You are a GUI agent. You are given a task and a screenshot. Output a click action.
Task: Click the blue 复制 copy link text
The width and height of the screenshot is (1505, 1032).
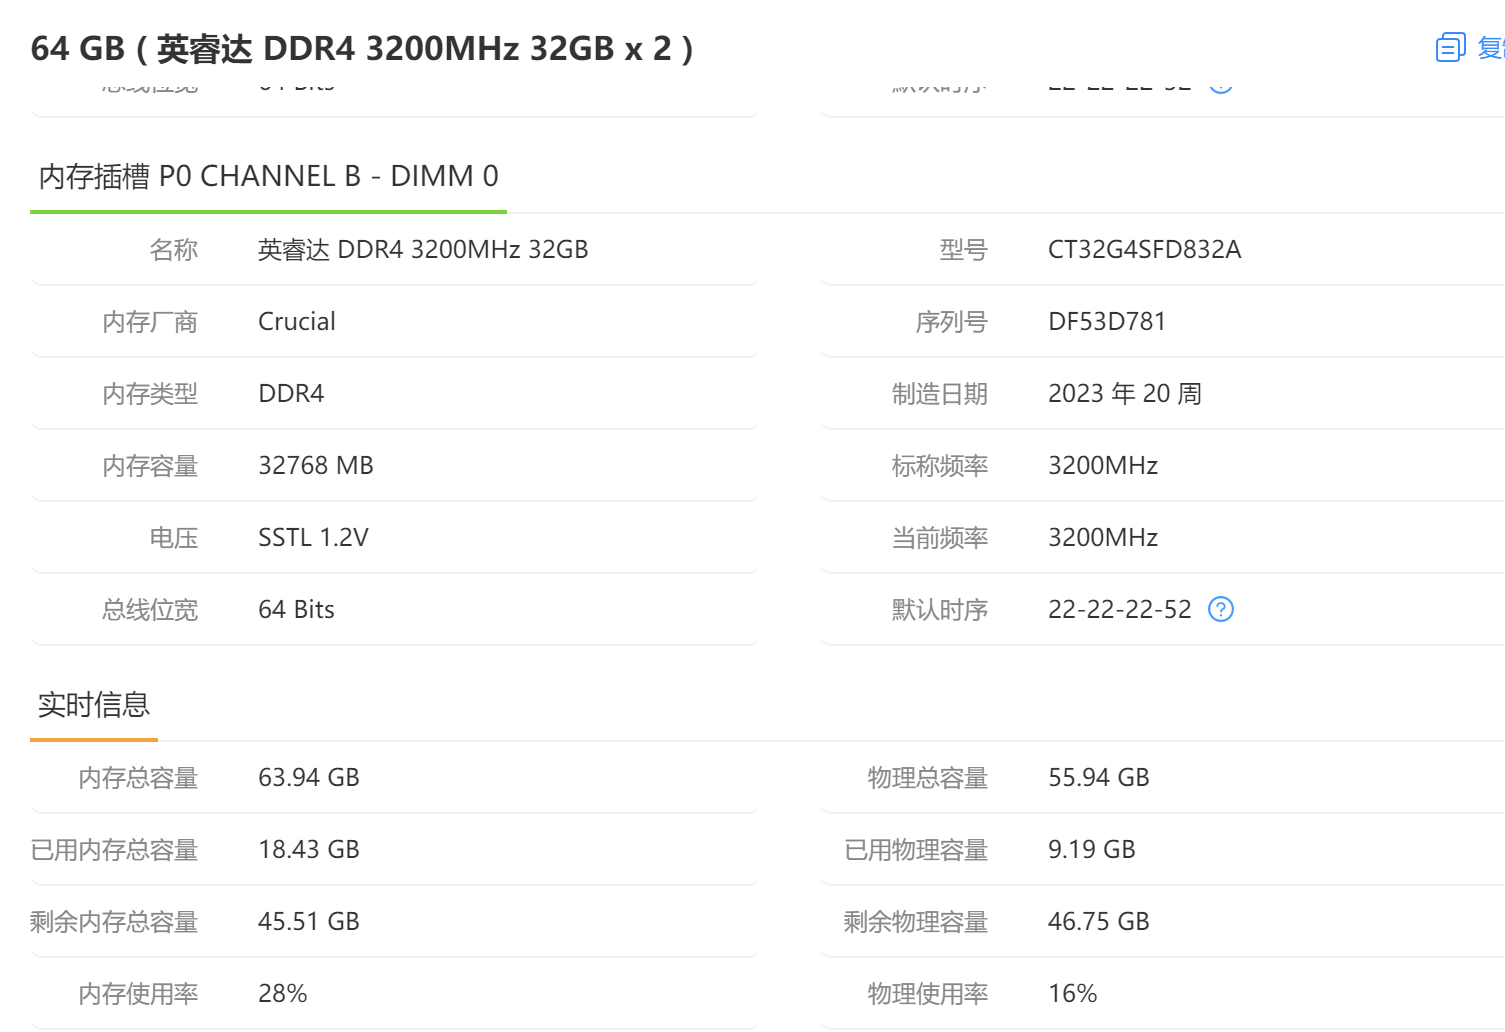coord(1491,47)
